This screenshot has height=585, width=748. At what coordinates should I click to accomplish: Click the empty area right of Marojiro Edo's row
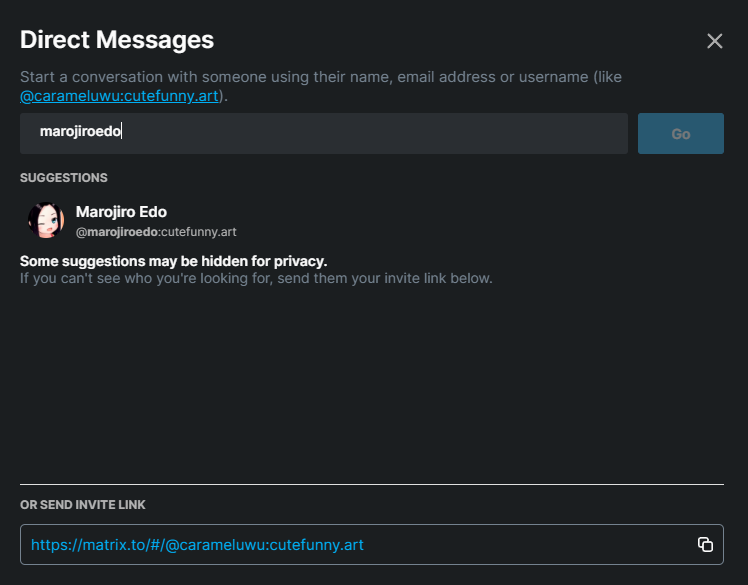click(x=477, y=220)
